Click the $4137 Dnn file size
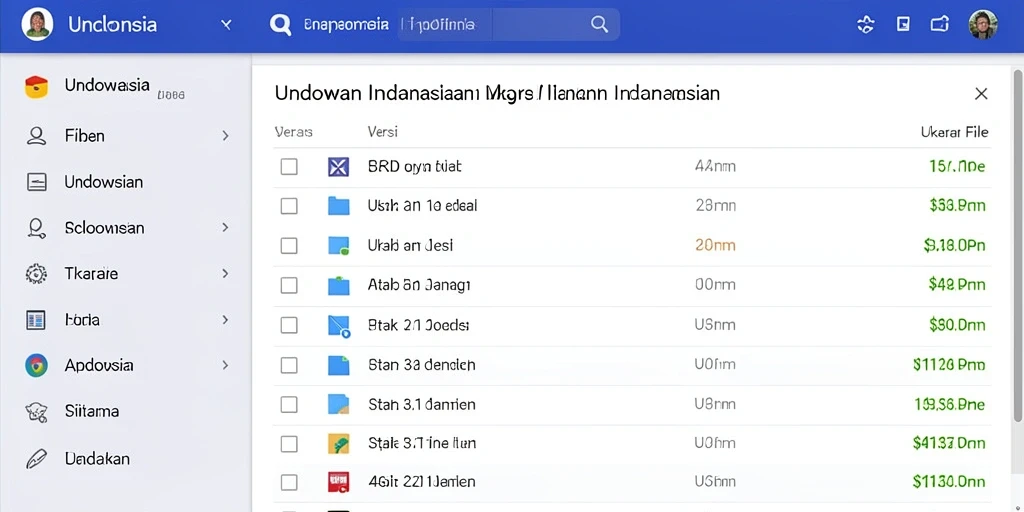 point(949,444)
